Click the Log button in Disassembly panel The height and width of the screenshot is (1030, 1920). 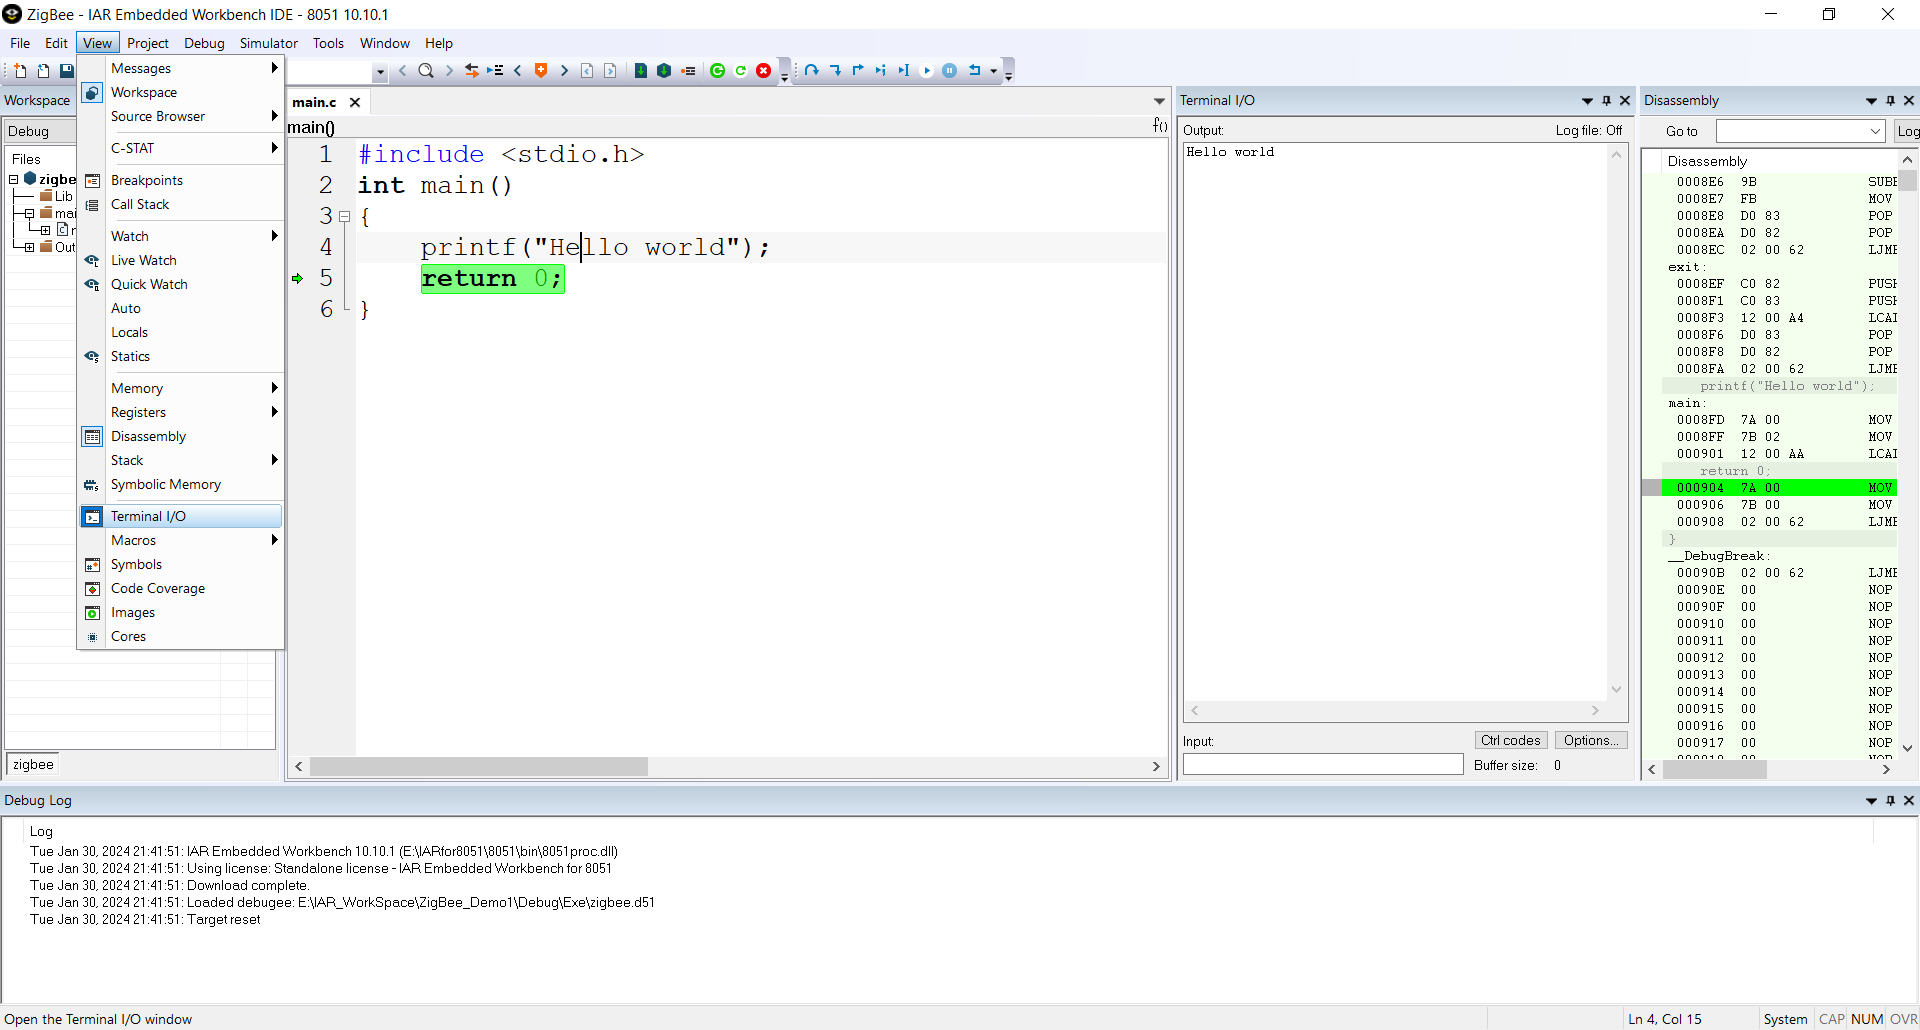tap(1907, 131)
